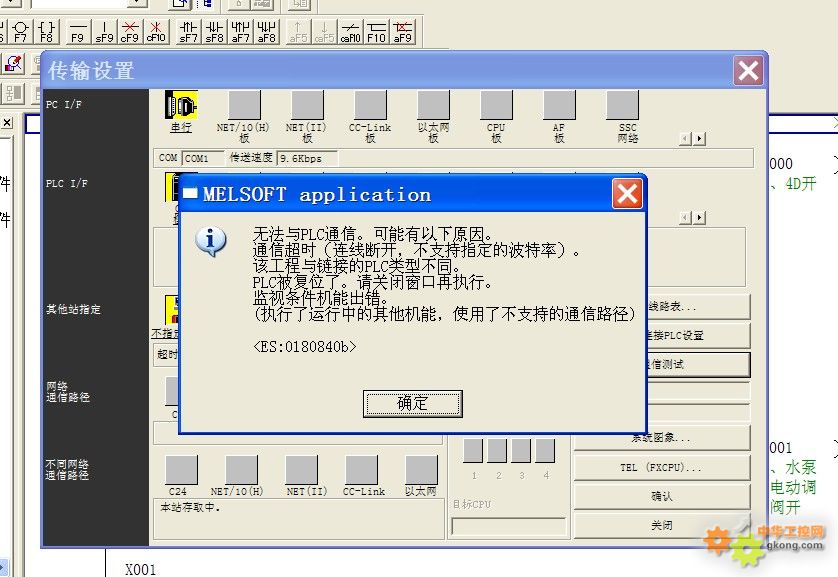Click the 确认 button in 传输设置

pos(662,496)
